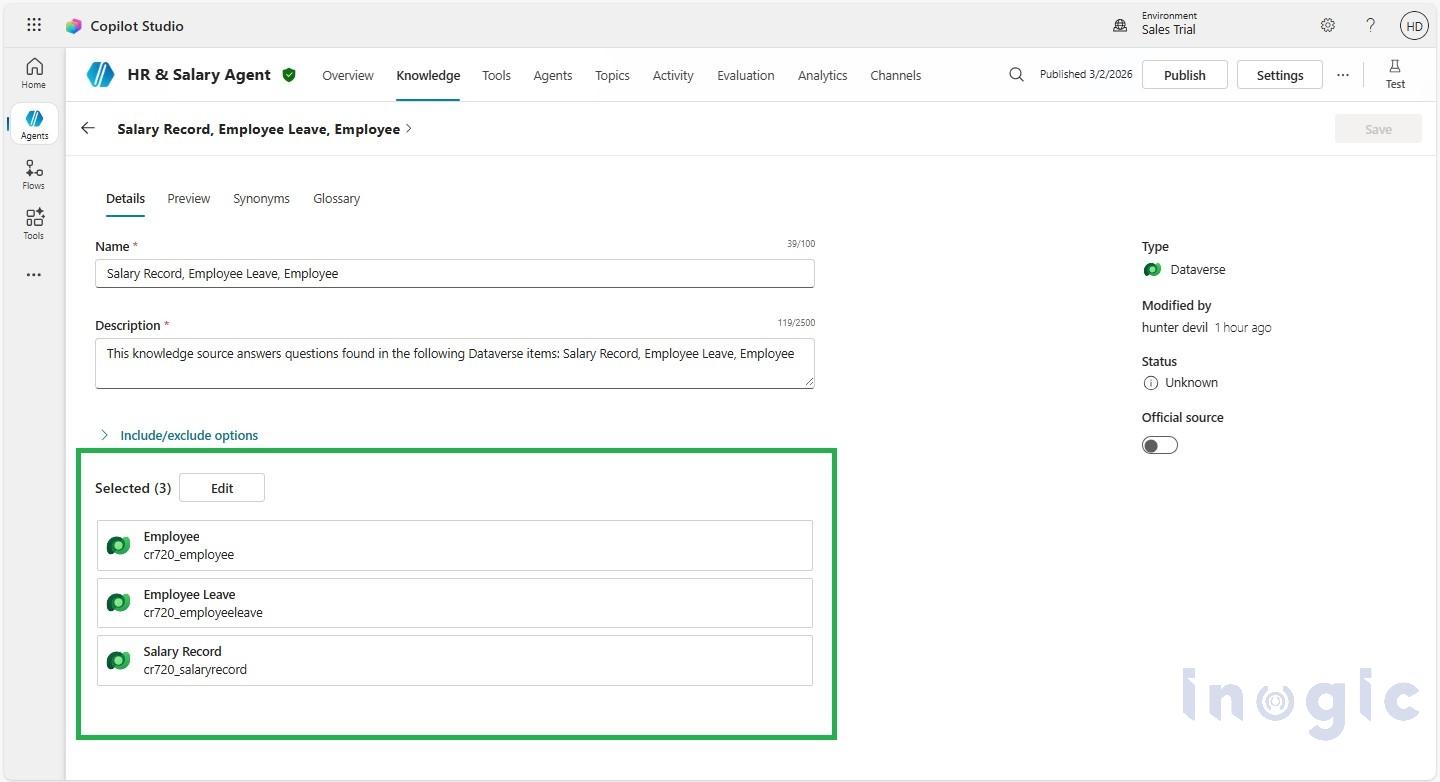Open the Microsoft 365 app launcher
Image resolution: width=1440 pixels, height=782 pixels.
(33, 25)
